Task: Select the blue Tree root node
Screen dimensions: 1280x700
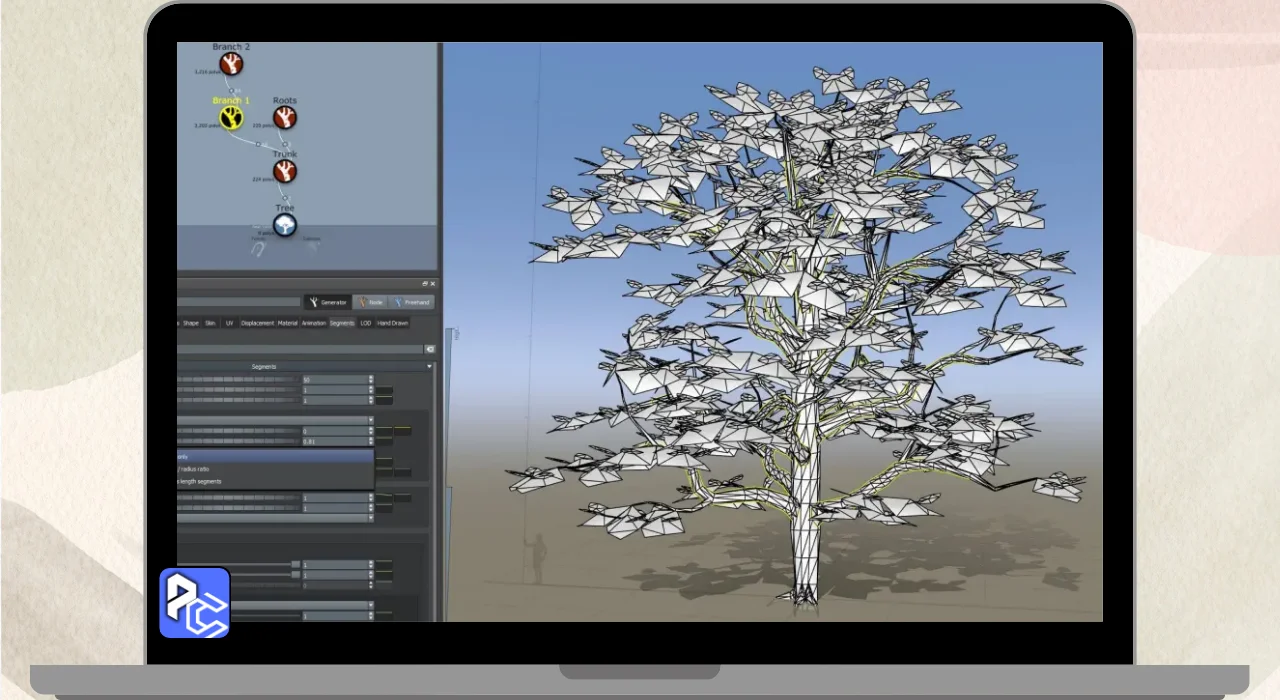Action: click(285, 224)
